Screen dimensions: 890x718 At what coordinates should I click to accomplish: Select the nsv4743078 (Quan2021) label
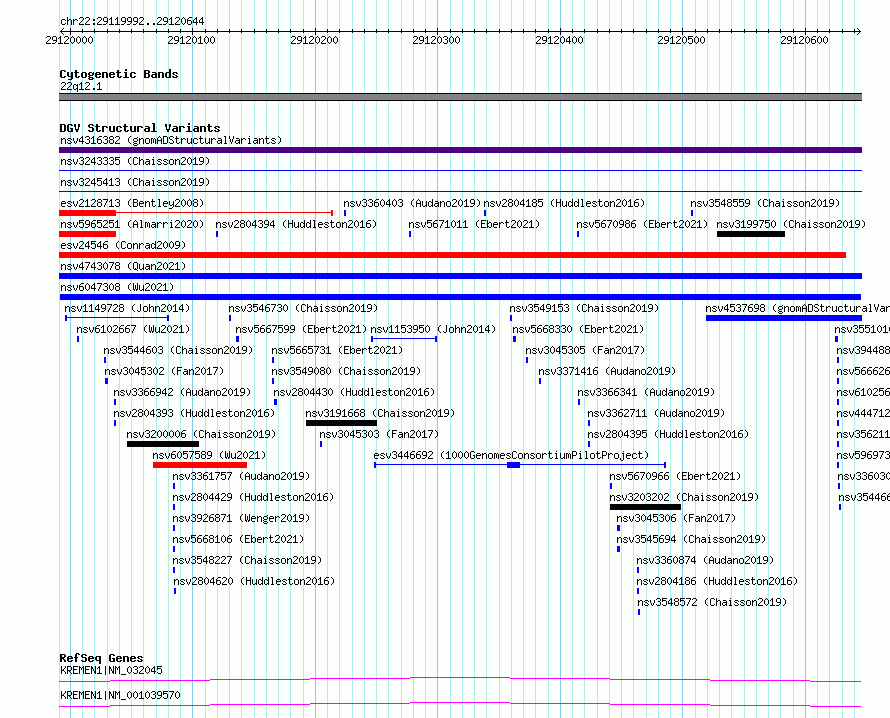point(123,266)
